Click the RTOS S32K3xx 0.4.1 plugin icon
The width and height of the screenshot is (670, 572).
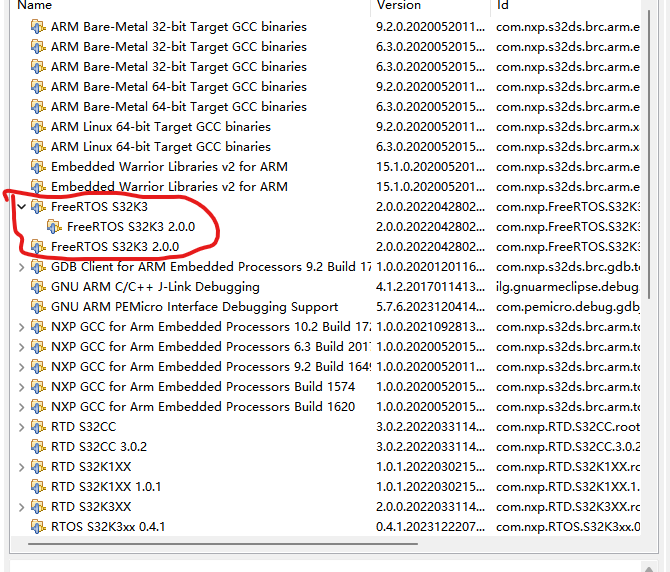[38, 527]
